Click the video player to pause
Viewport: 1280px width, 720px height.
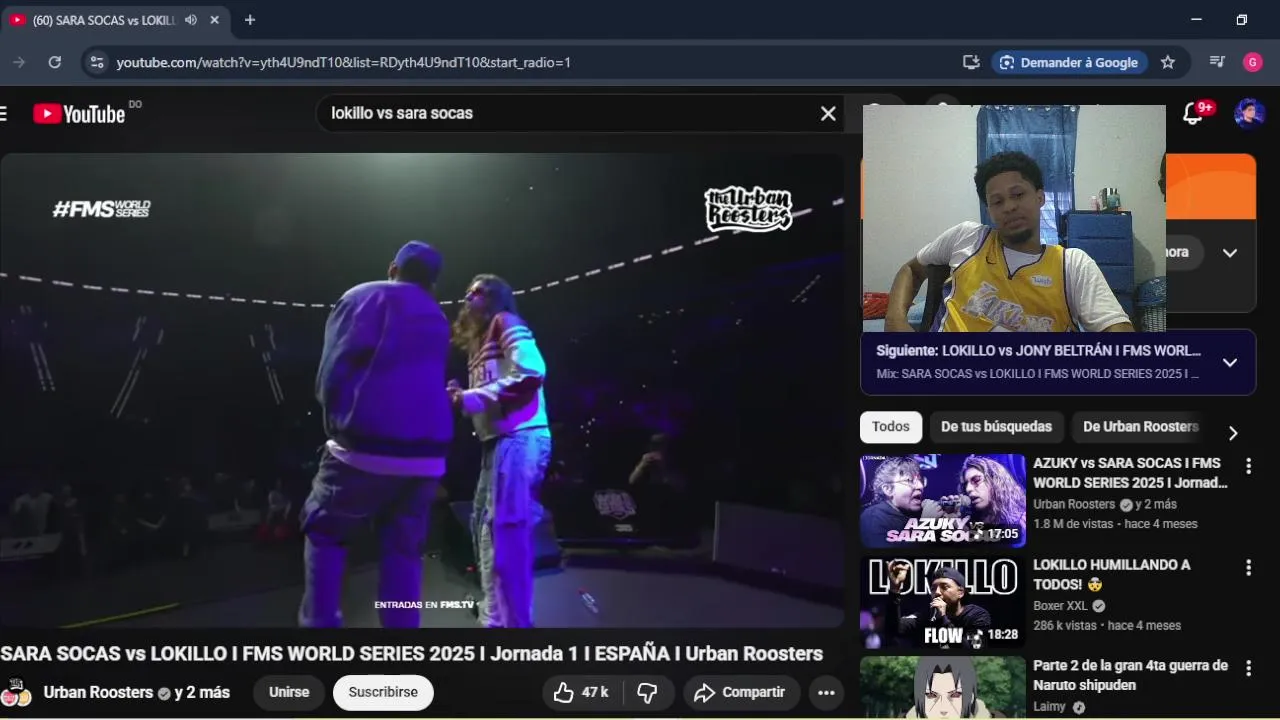click(x=422, y=390)
